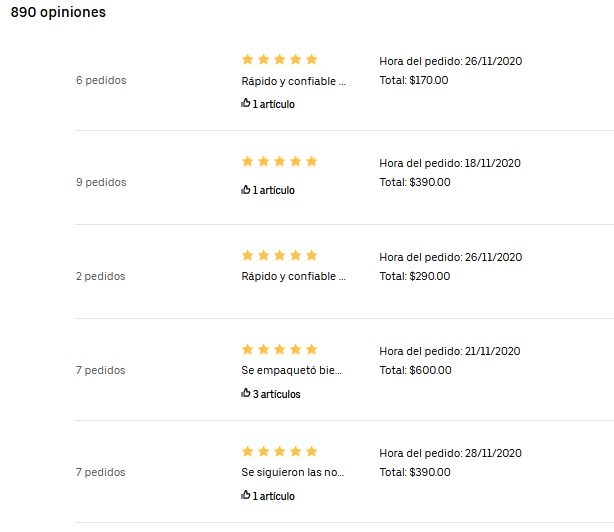Viewport: 614px width, 532px height.
Task: Expand the truncated "Se empaquetó bie..." comment
Action: (292, 370)
